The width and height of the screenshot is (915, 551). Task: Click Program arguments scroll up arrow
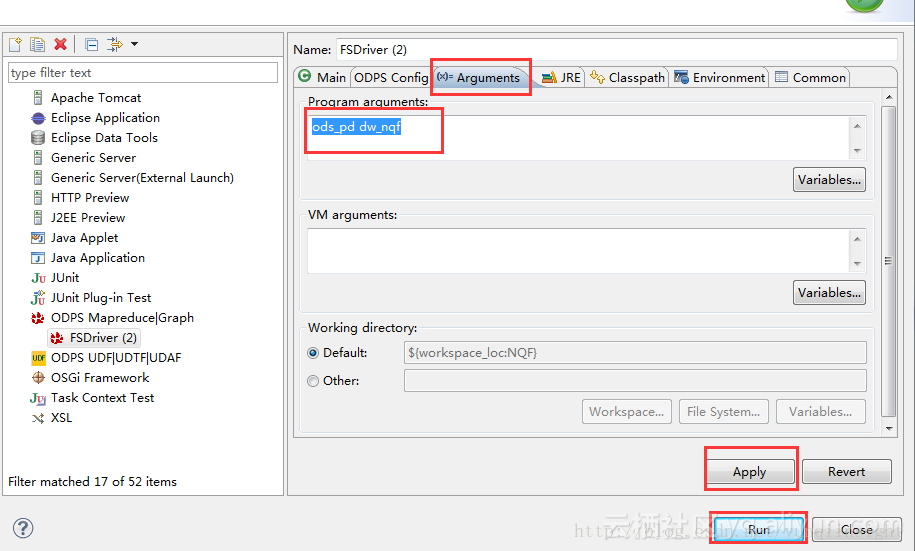(x=857, y=125)
